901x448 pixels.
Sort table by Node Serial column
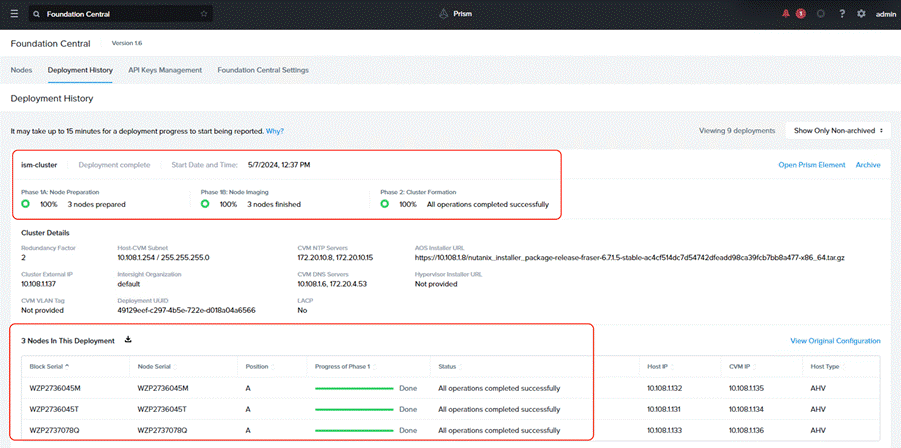point(157,366)
